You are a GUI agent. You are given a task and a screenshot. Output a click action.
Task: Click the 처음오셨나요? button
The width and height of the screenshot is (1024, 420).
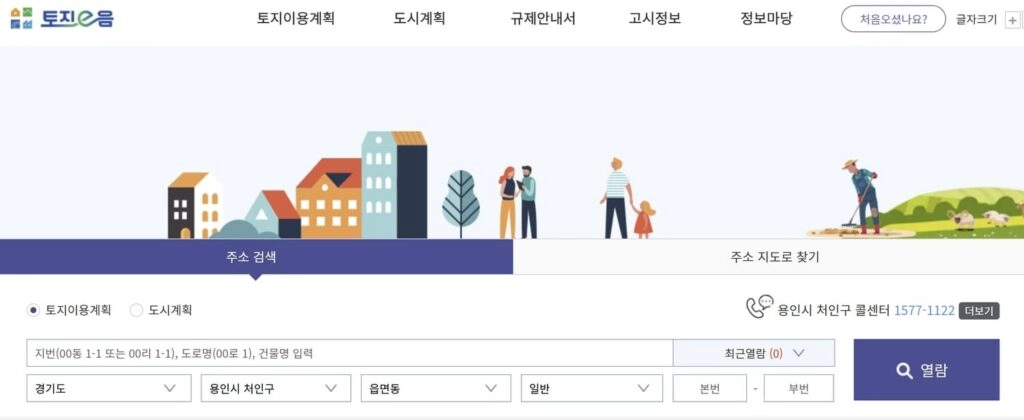pos(893,19)
